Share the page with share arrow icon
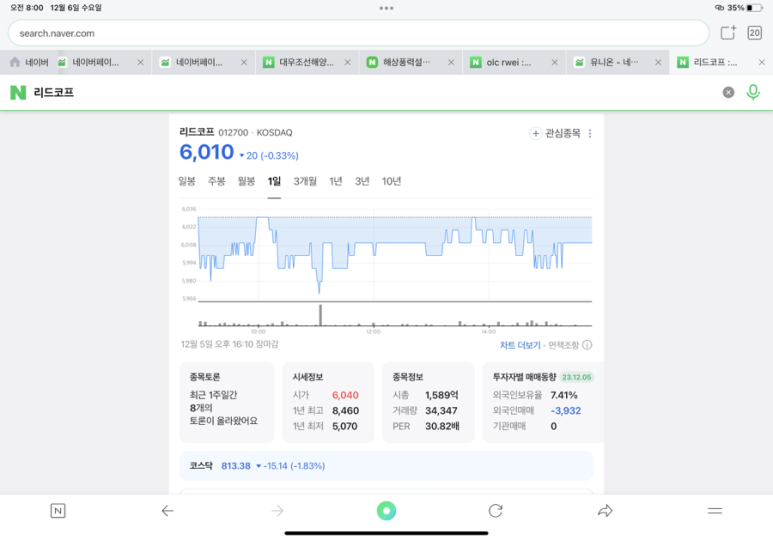 click(605, 511)
